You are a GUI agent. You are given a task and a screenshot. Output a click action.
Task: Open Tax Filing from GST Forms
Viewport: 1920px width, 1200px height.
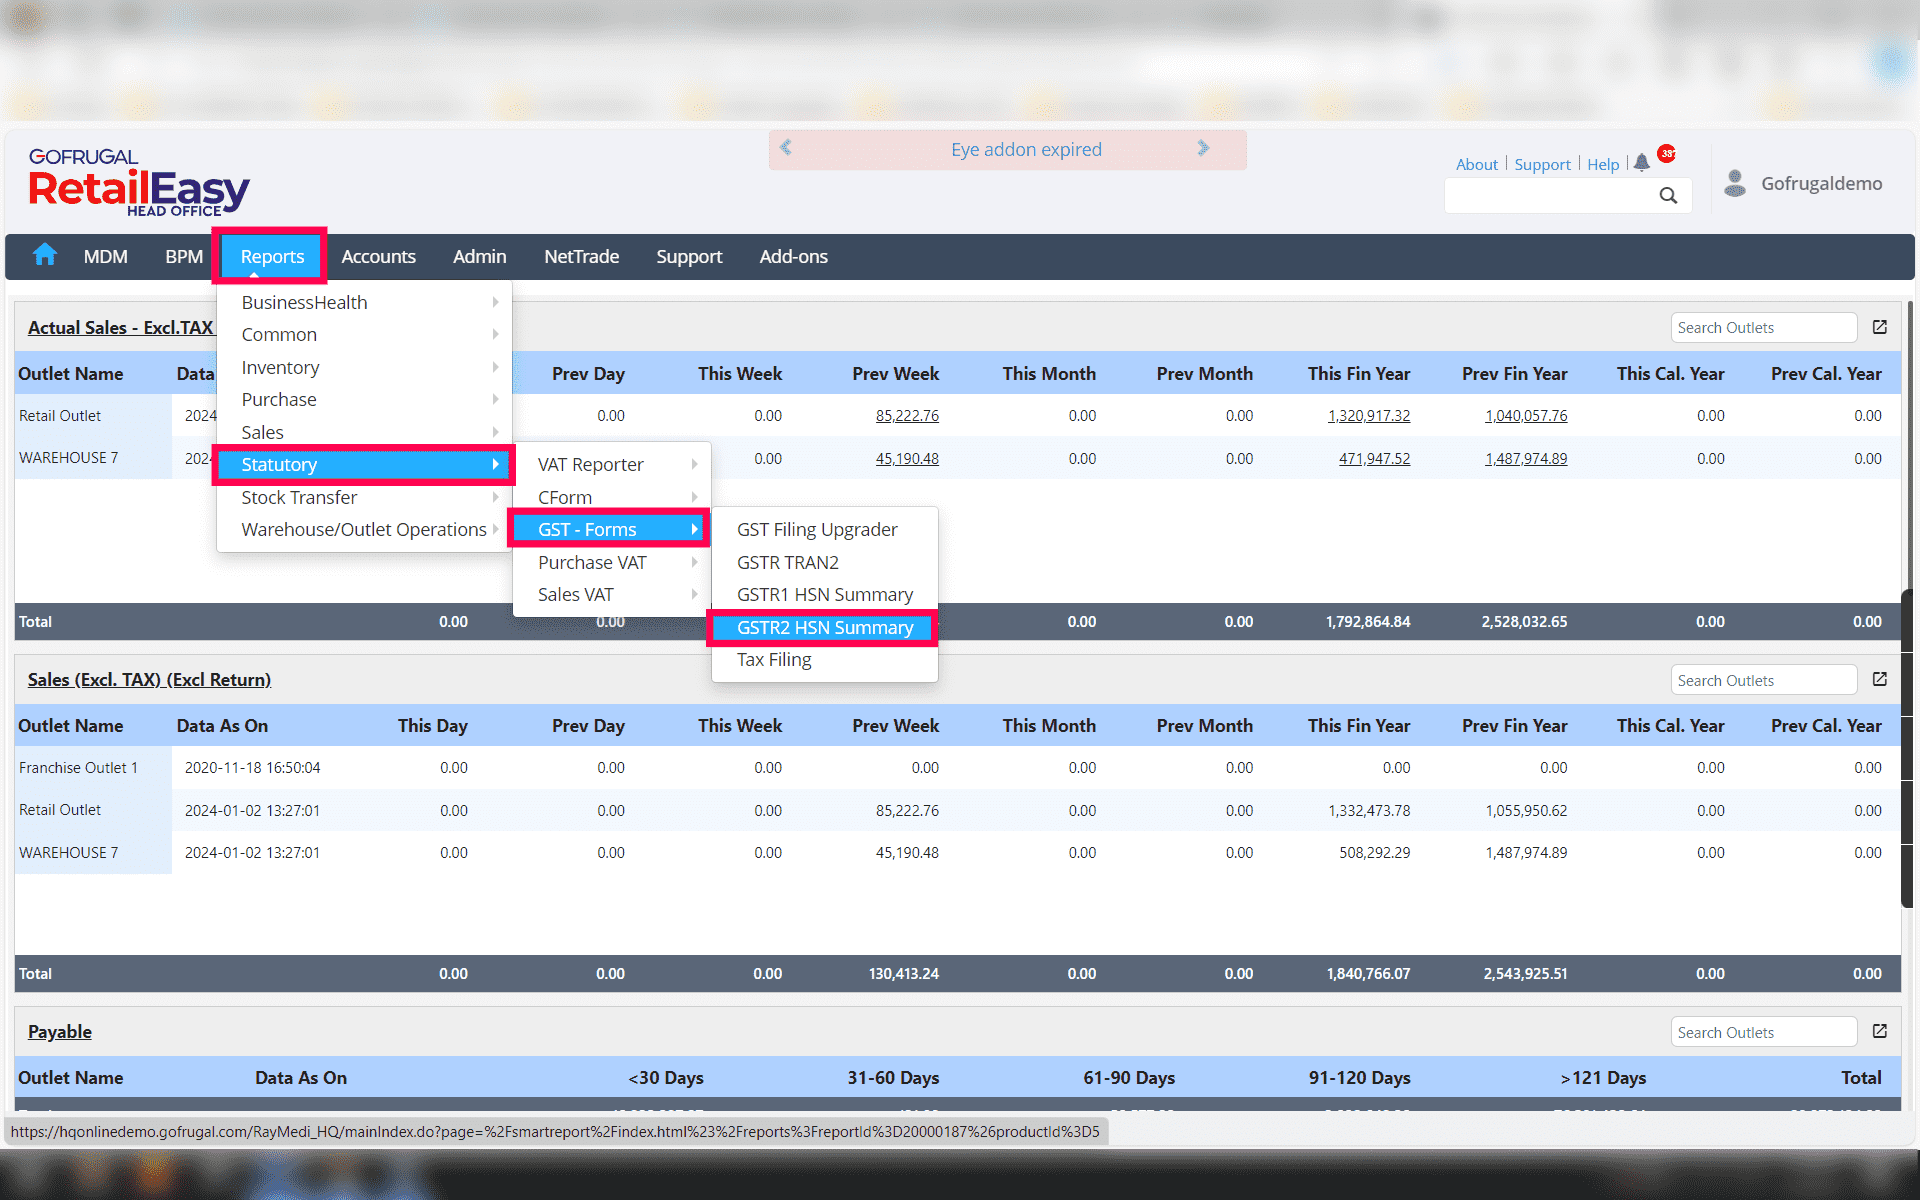[774, 660]
